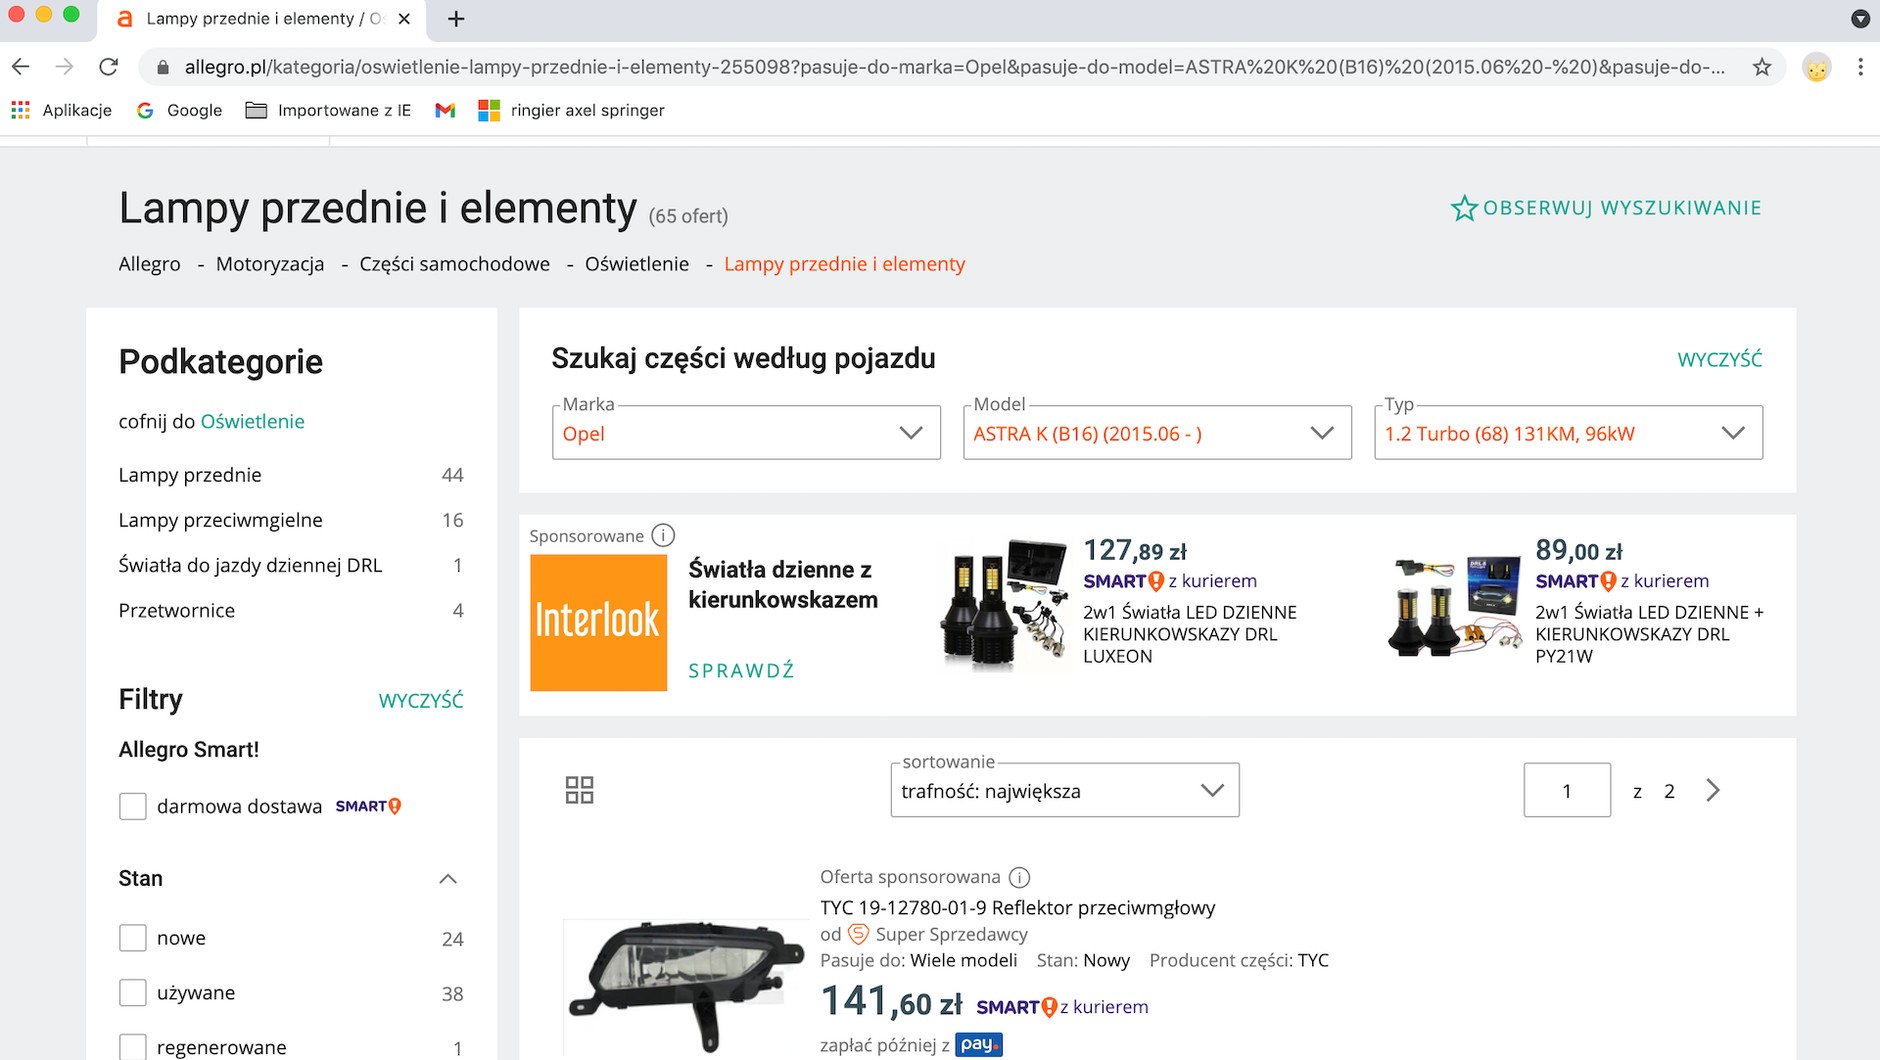This screenshot has width=1880, height=1060.
Task: Click OBSERWUJ WYSZUKIWANIE link
Action: 1621,208
